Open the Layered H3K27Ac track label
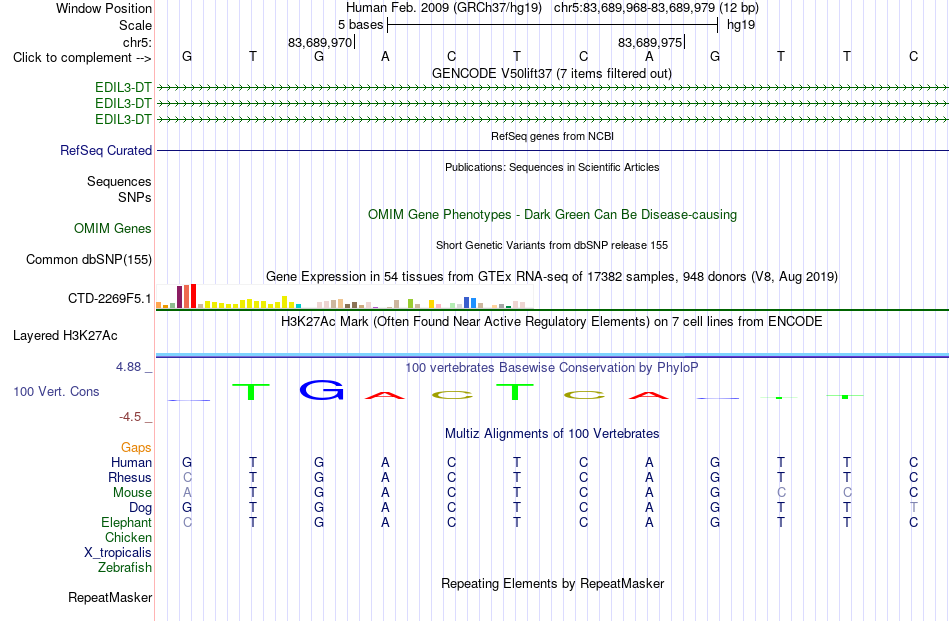The image size is (950, 621). pyautogui.click(x=65, y=336)
